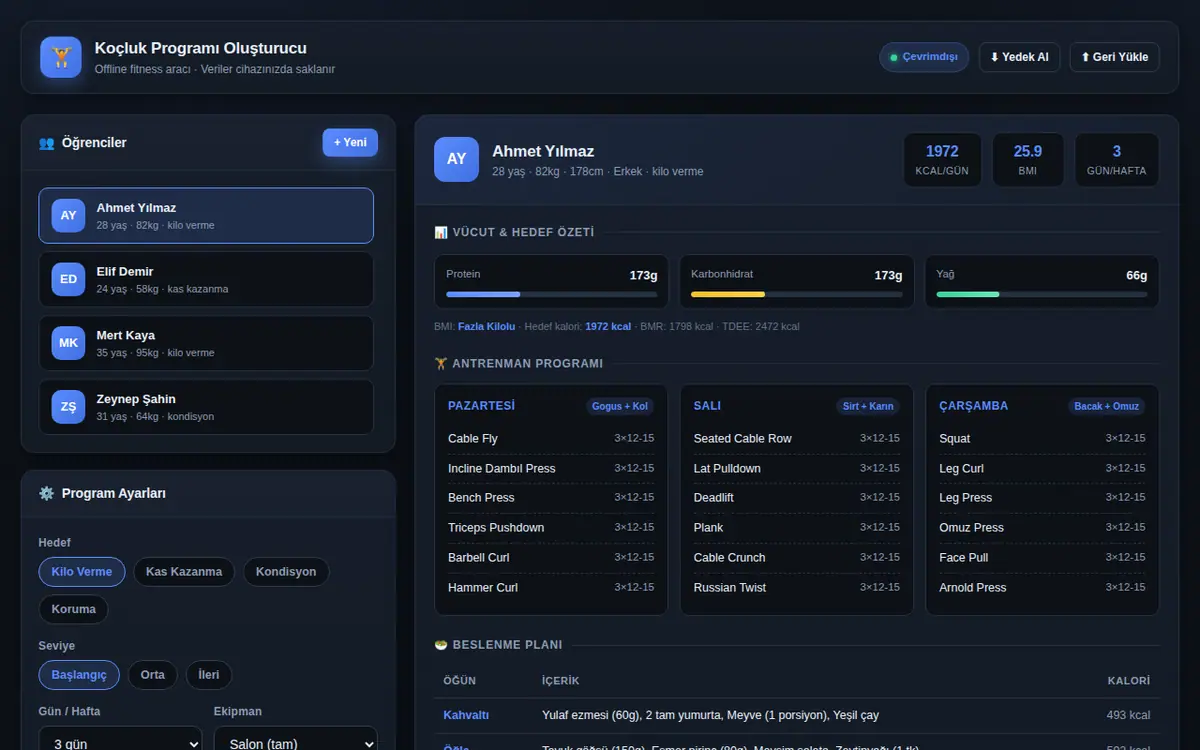The image size is (1200, 750).
Task: Select student Ahmet Yılmaz in the list
Action: (x=206, y=216)
